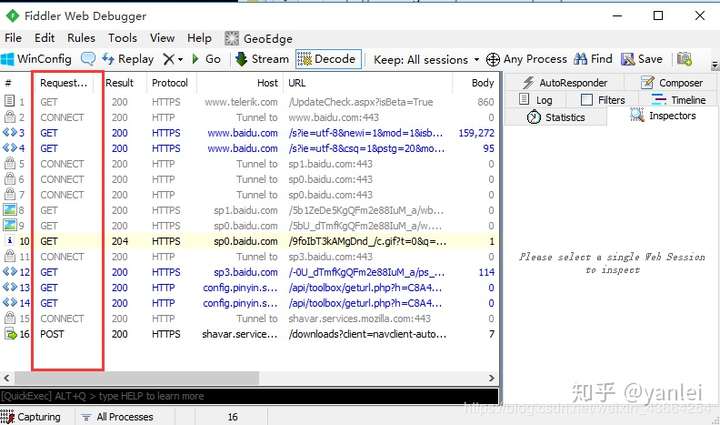Select session 16 POST icon
This screenshot has width=720, height=425.
coord(10,334)
